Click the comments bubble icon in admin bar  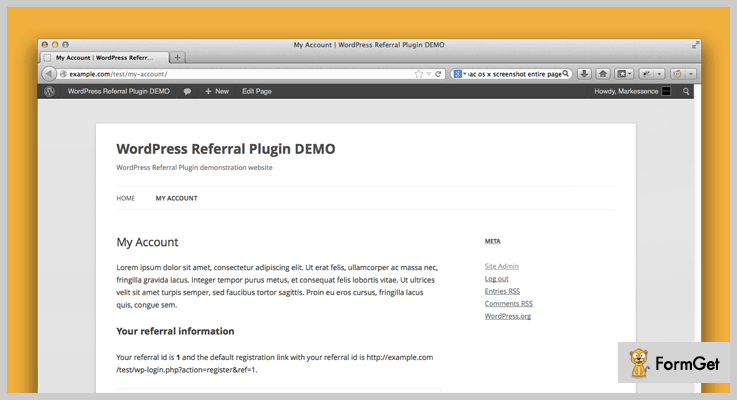coord(187,91)
